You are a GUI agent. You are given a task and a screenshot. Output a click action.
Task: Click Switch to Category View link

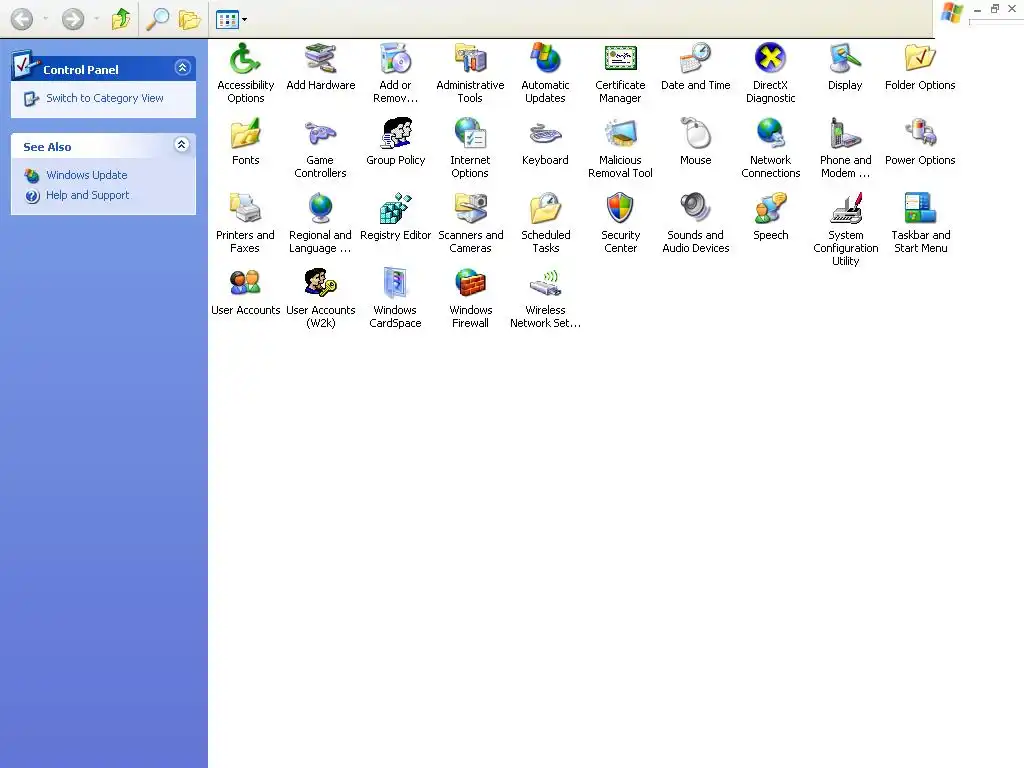(104, 98)
